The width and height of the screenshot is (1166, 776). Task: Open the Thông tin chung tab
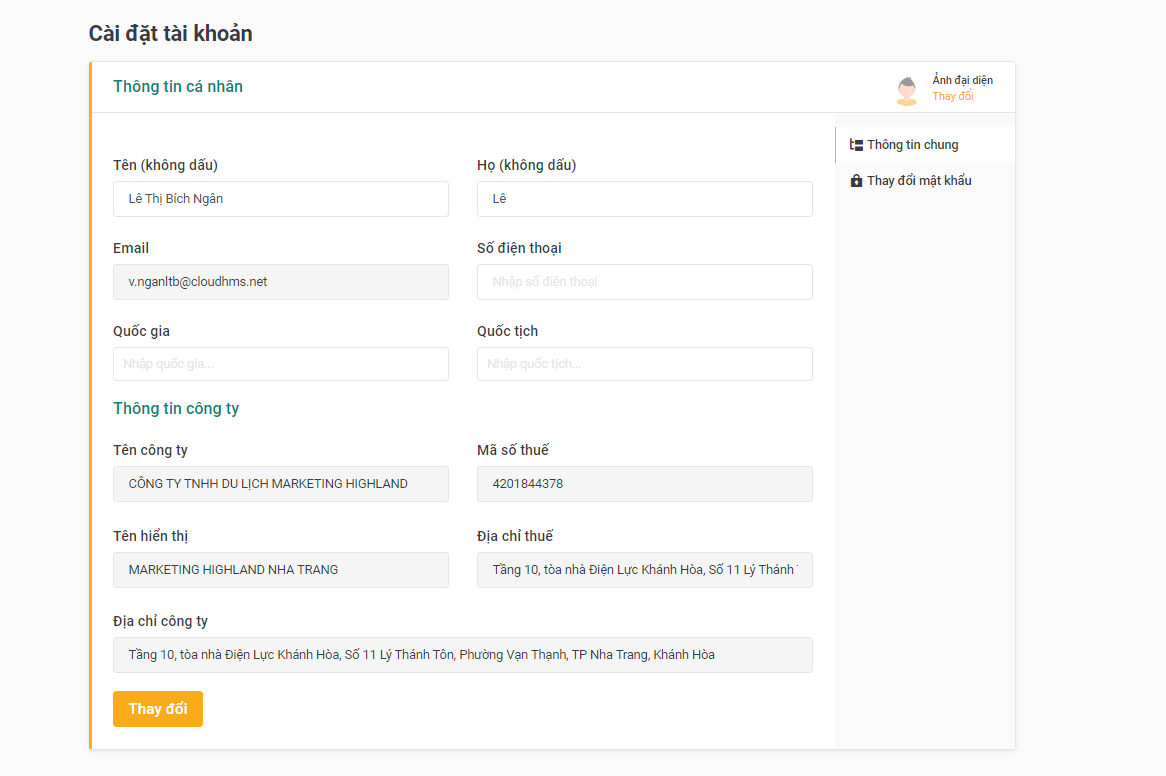tap(912, 145)
